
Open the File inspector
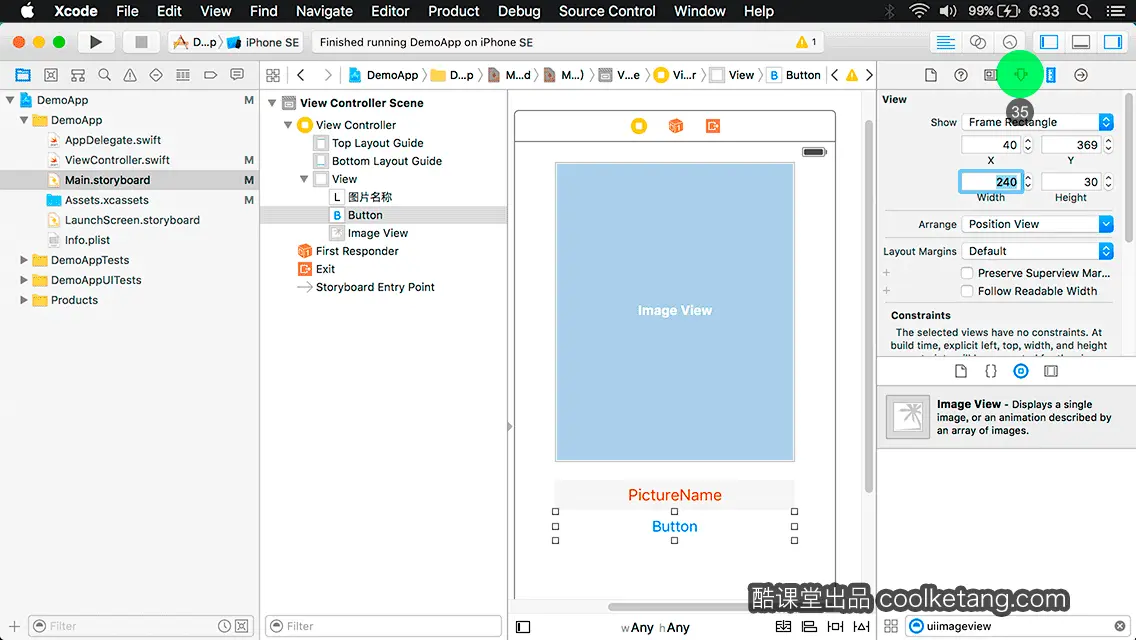931,75
